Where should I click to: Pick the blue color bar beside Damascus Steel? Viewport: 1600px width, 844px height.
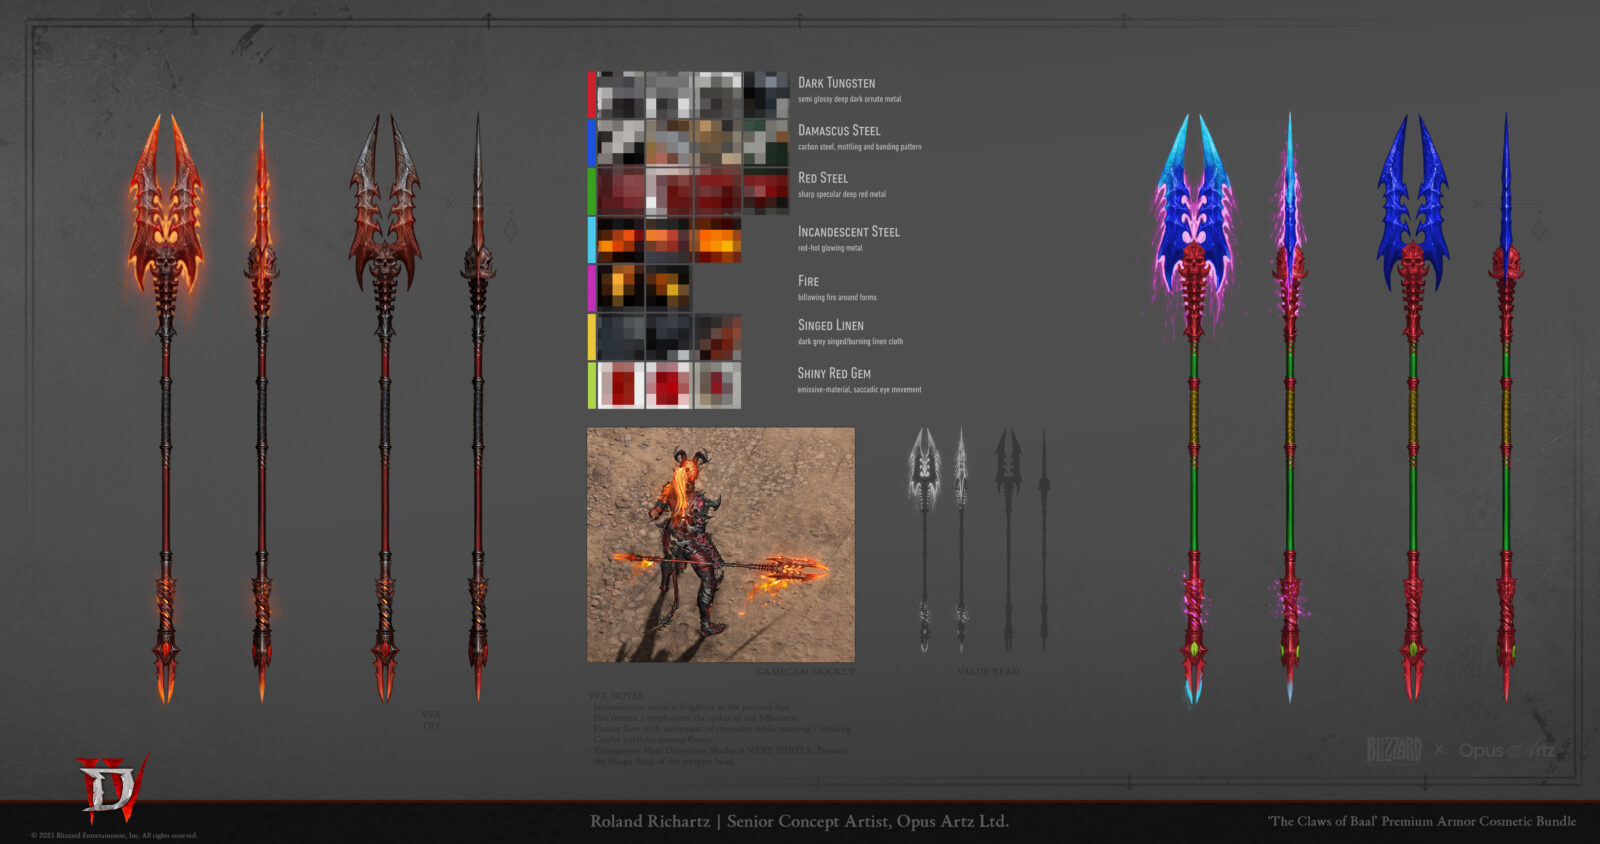(592, 143)
